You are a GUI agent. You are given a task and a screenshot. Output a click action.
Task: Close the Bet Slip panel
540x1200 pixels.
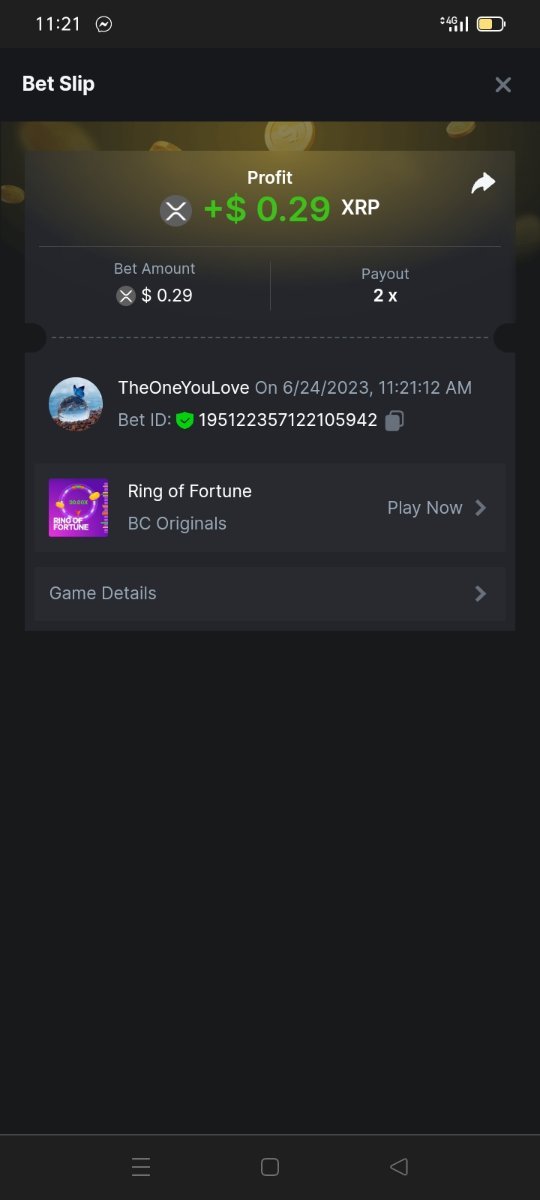tap(503, 85)
